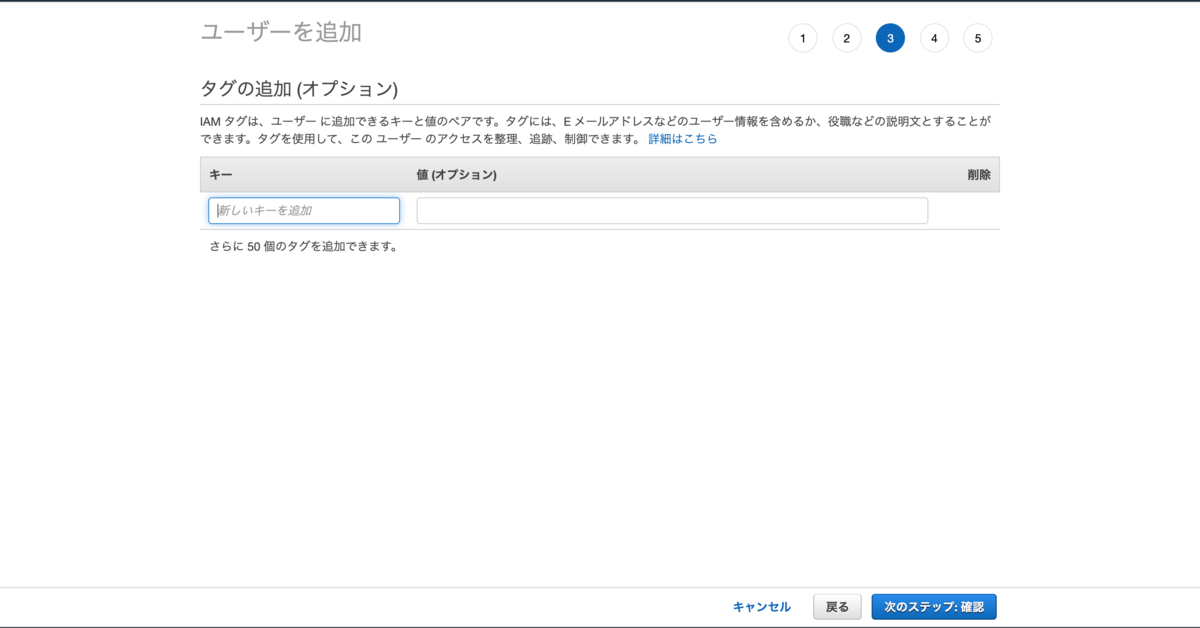Click the empty tag row area

600,210
